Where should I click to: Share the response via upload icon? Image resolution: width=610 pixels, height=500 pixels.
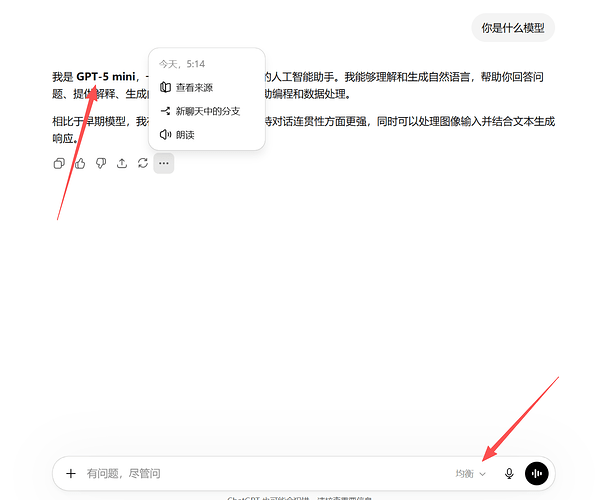[122, 163]
